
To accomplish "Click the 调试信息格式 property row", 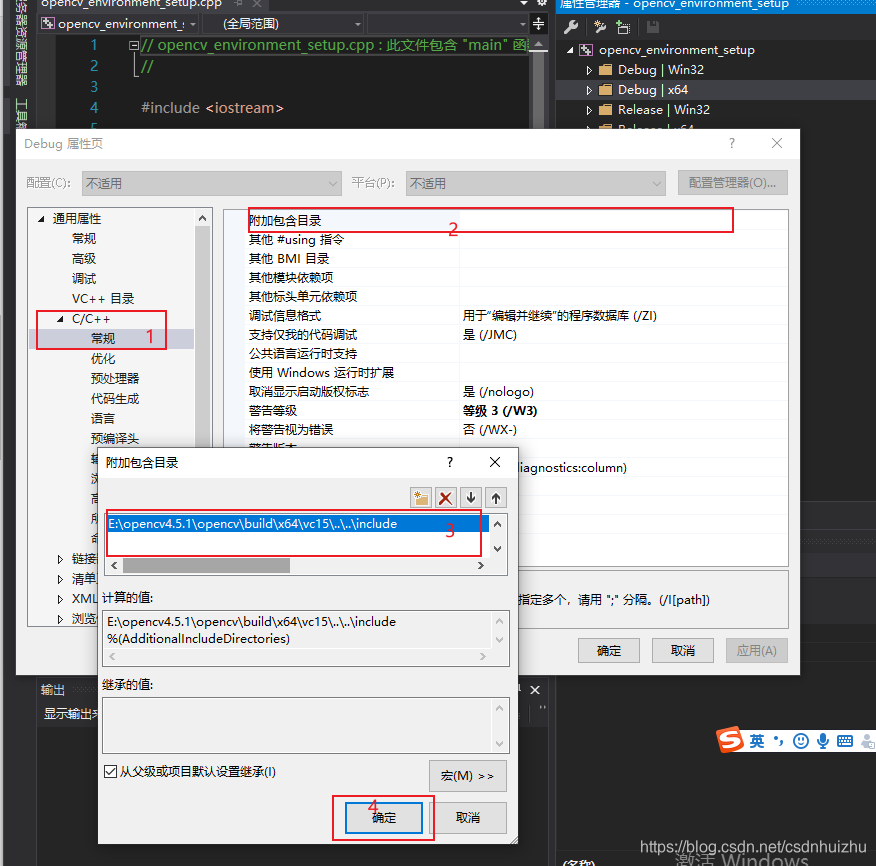I will click(517, 316).
